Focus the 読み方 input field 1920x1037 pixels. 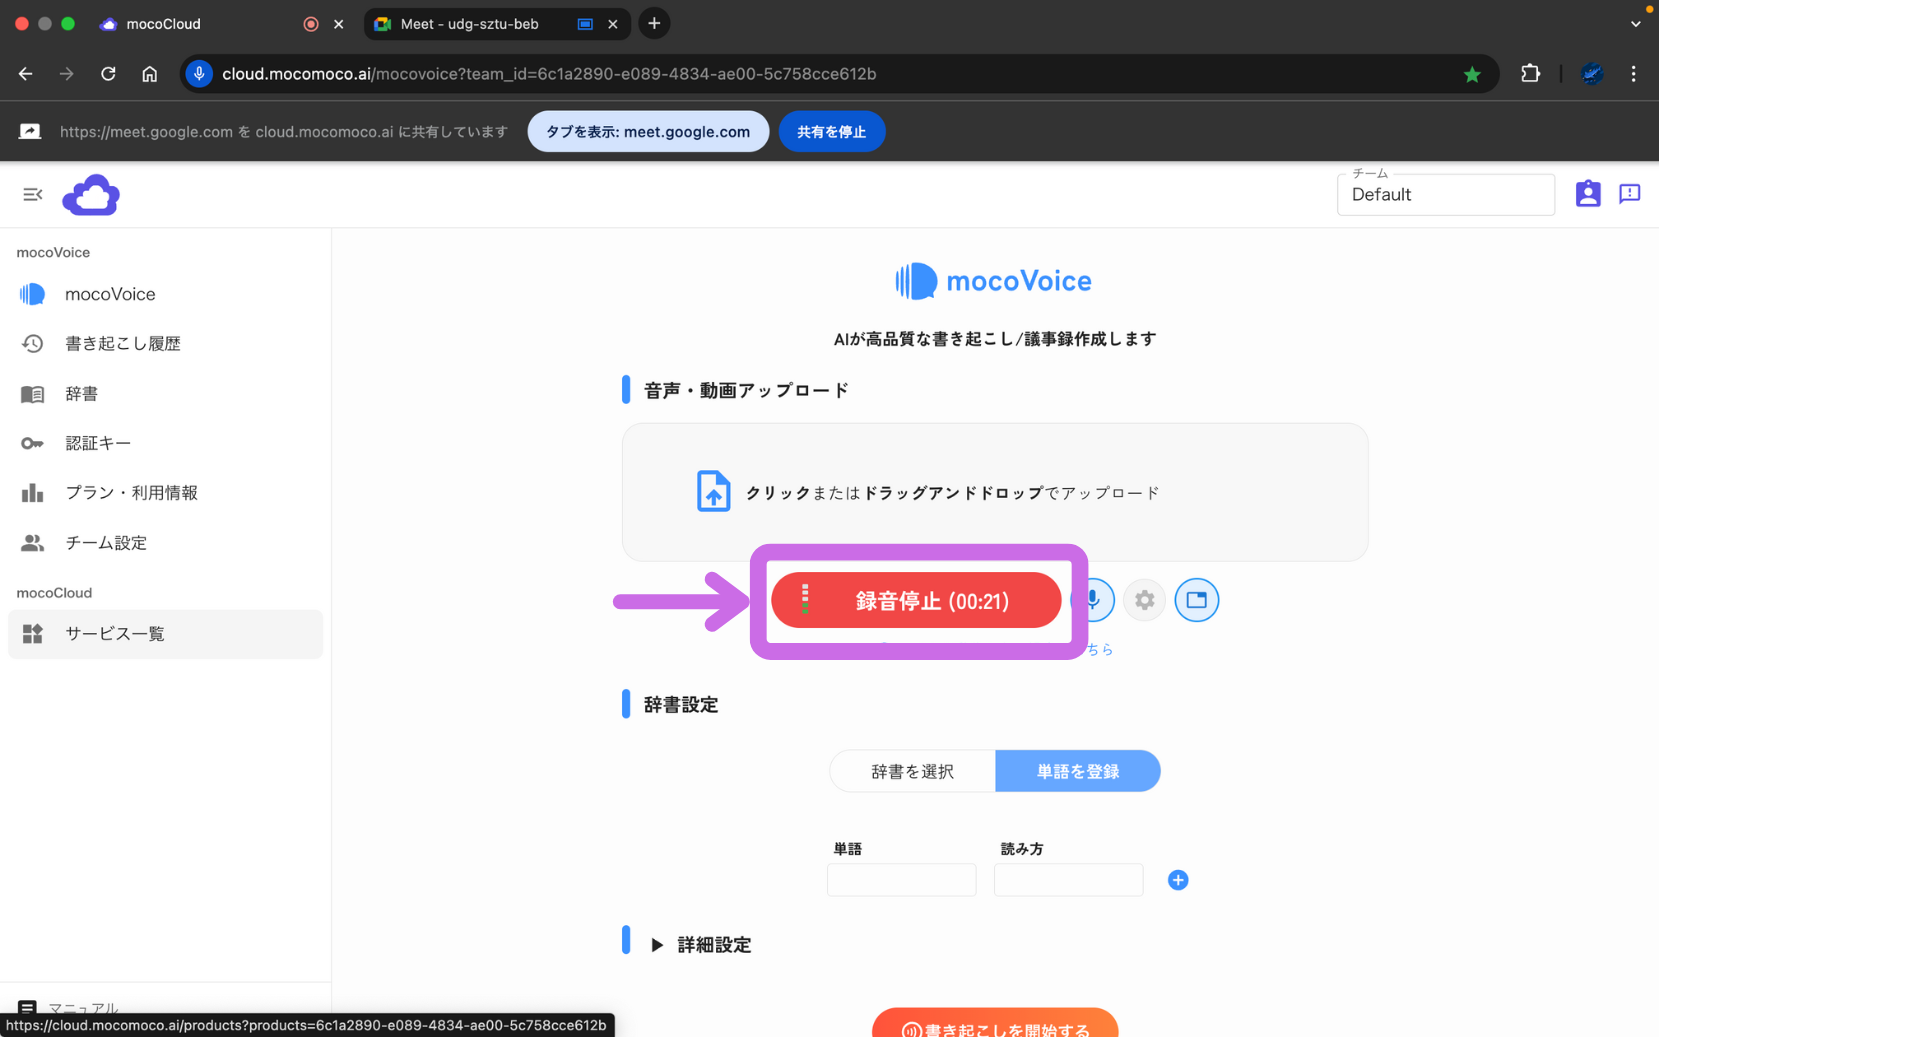[1068, 880]
